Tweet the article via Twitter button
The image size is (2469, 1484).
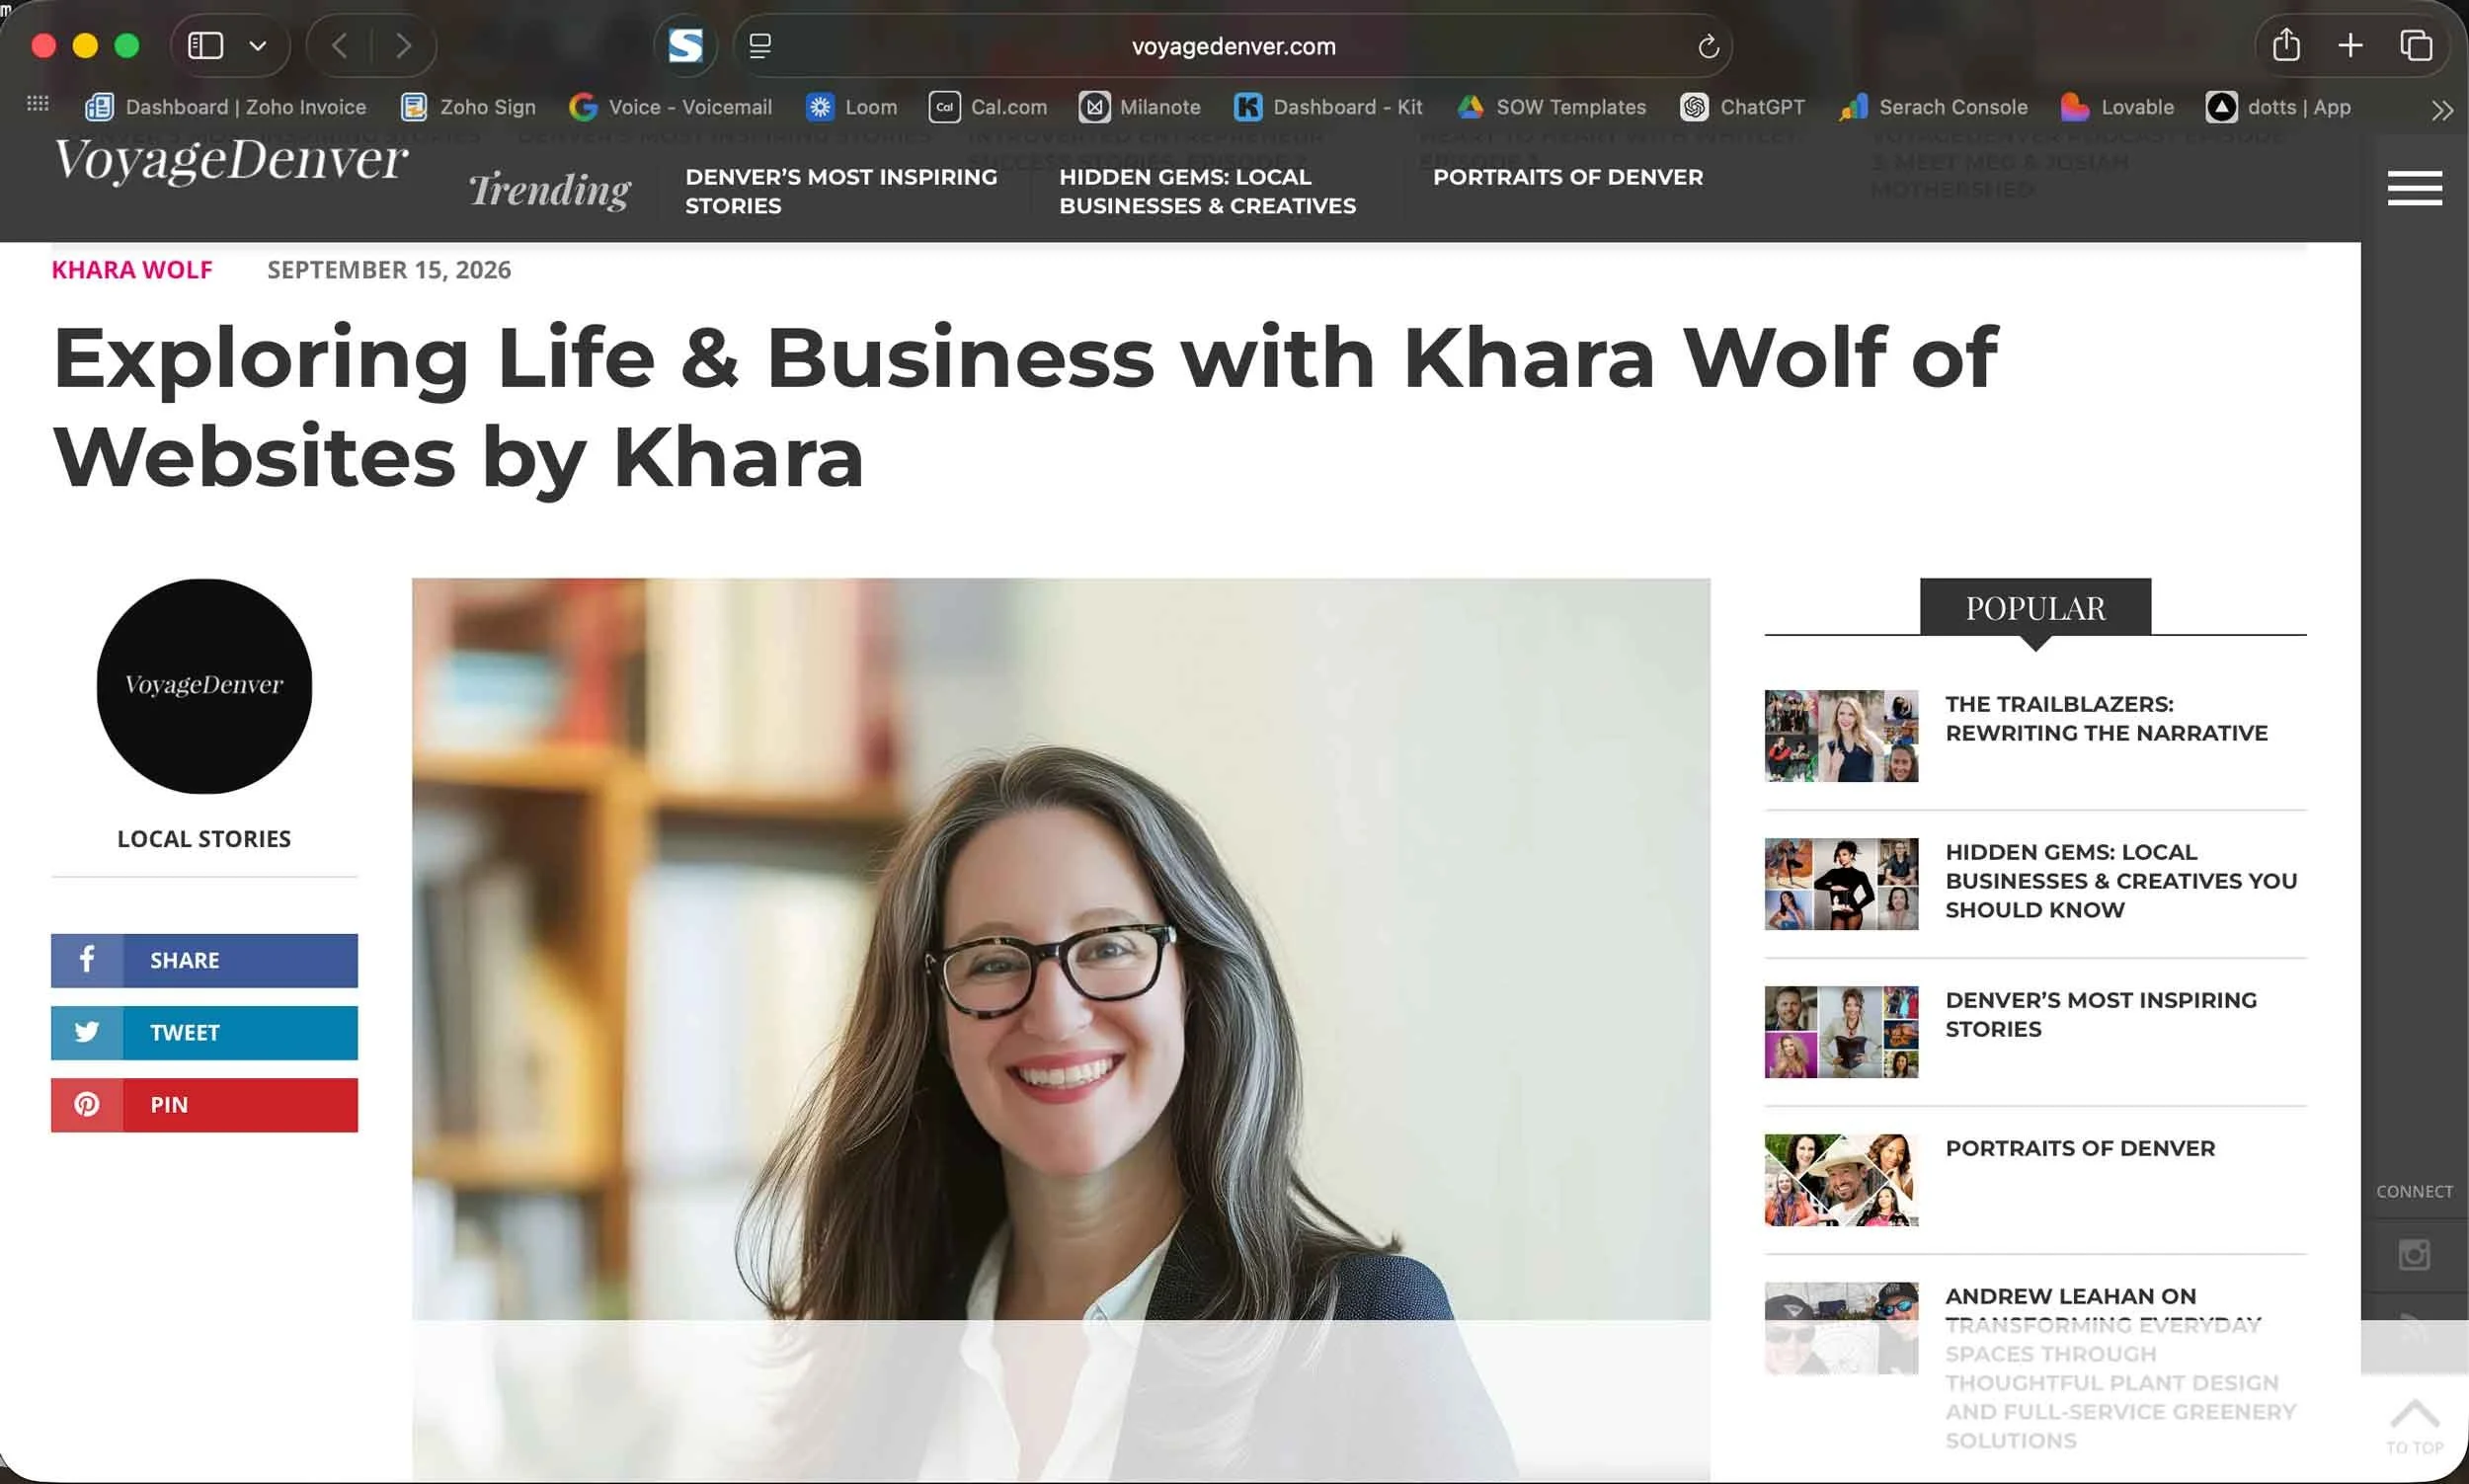(x=204, y=1032)
